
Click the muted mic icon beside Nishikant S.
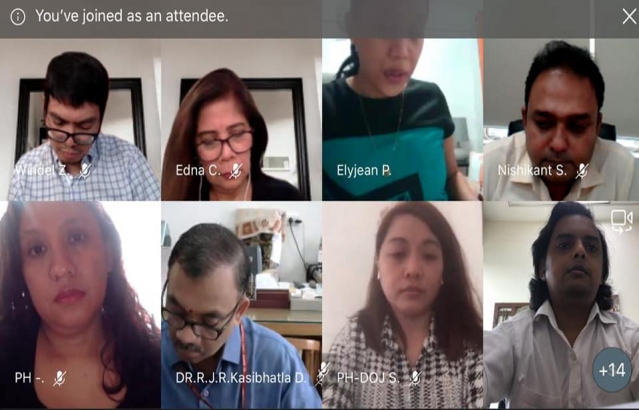click(x=582, y=170)
